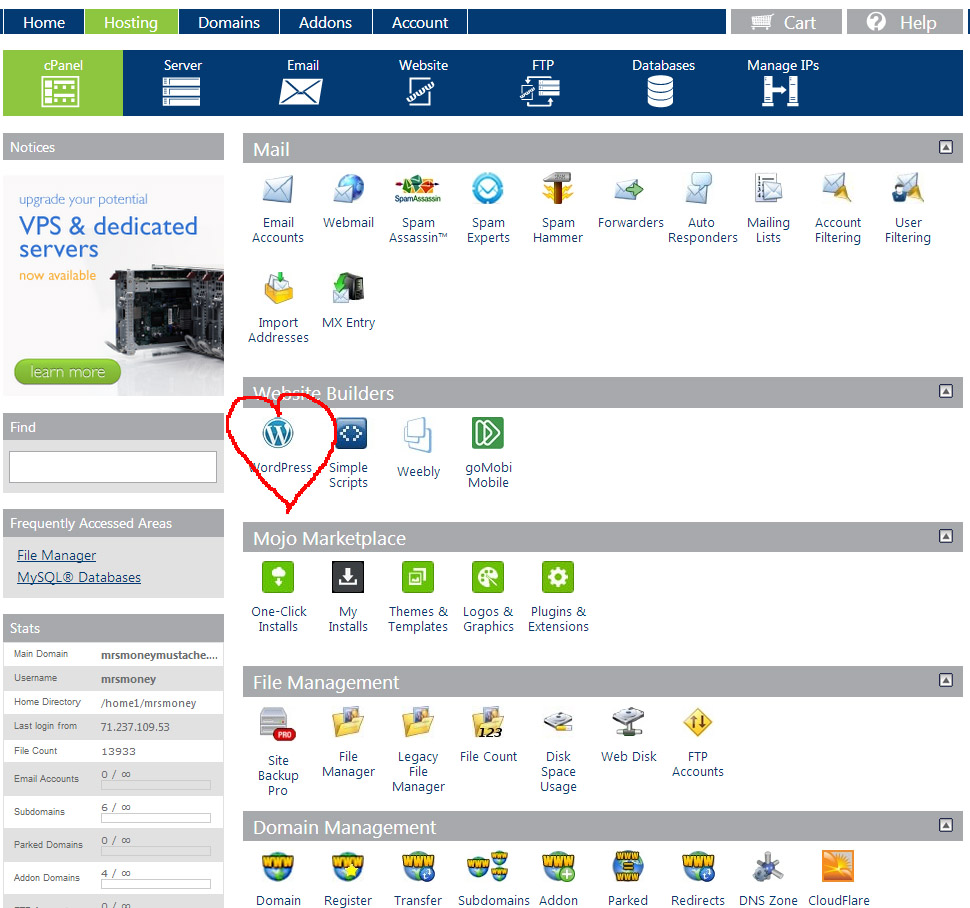
Task: Open Spam Hammer tool
Action: point(558,190)
